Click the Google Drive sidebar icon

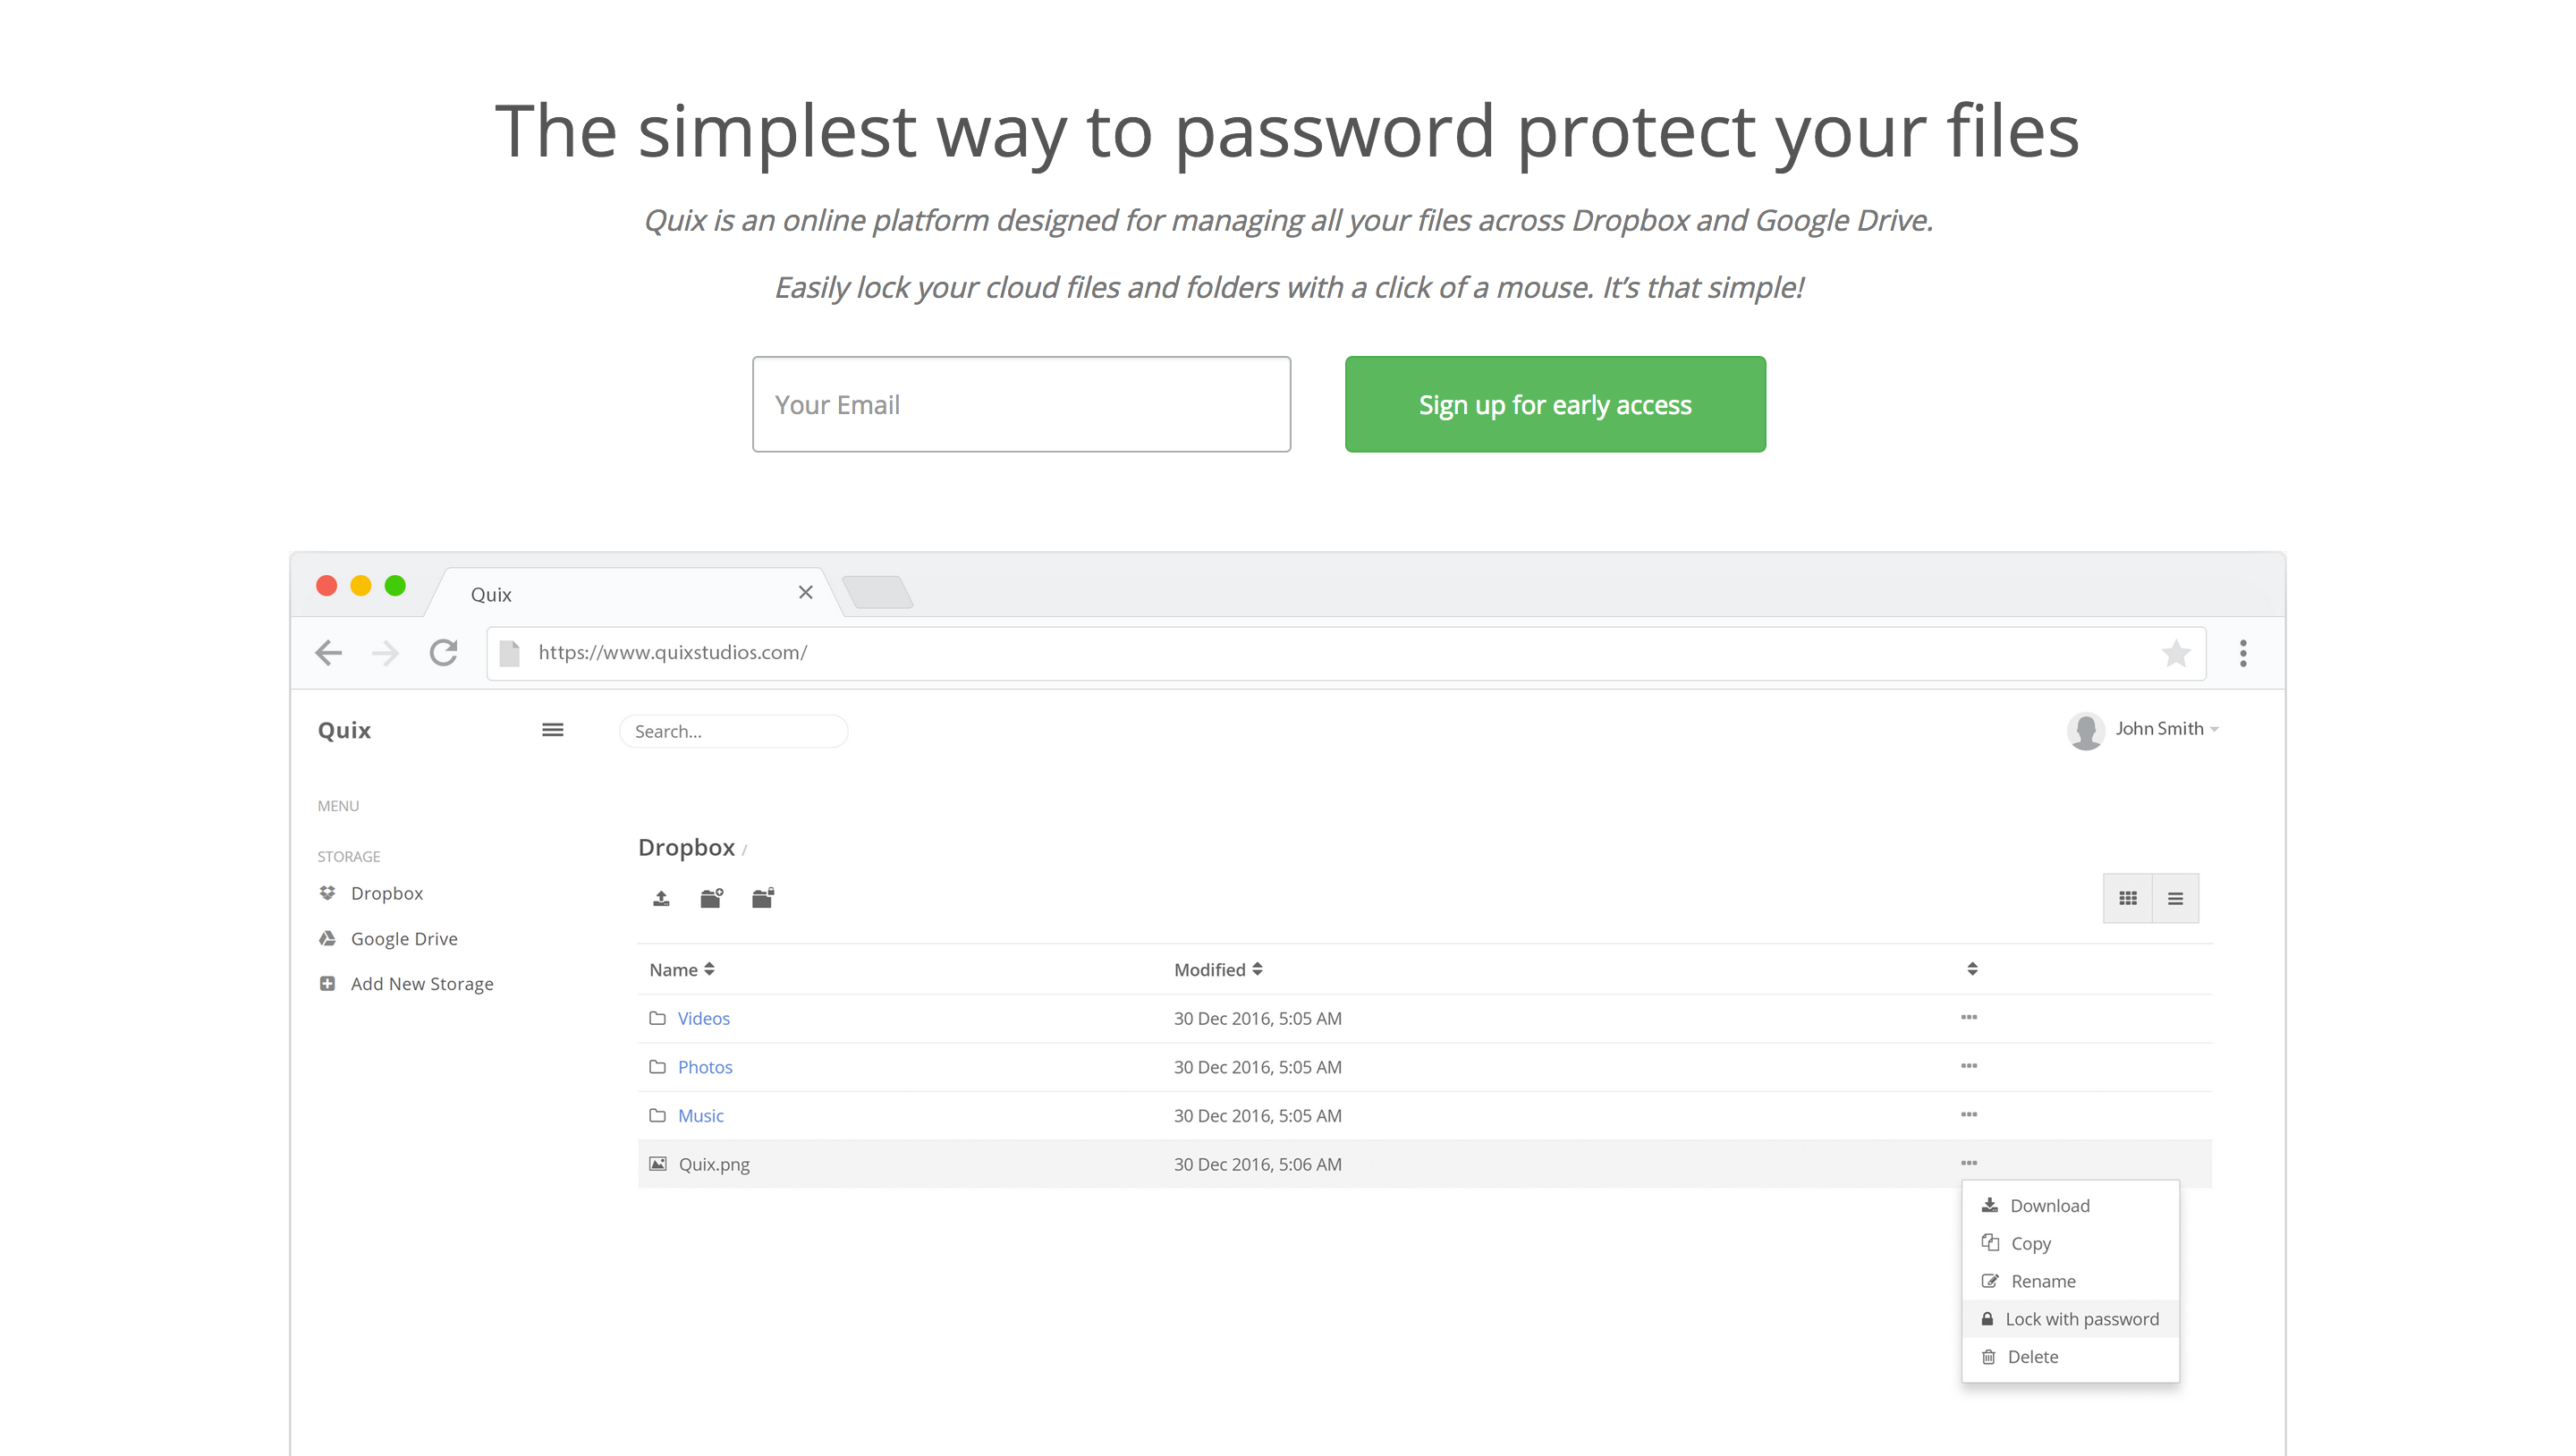pyautogui.click(x=327, y=938)
